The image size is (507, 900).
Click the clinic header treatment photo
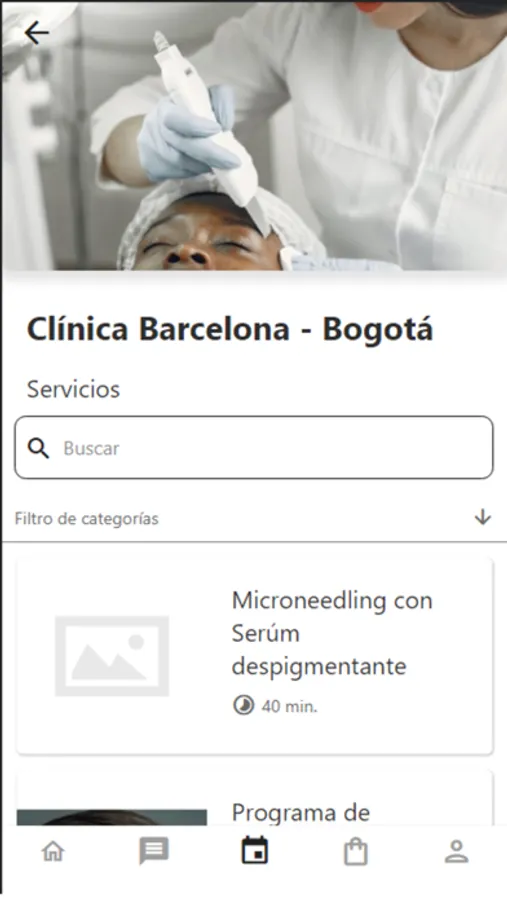(x=254, y=135)
